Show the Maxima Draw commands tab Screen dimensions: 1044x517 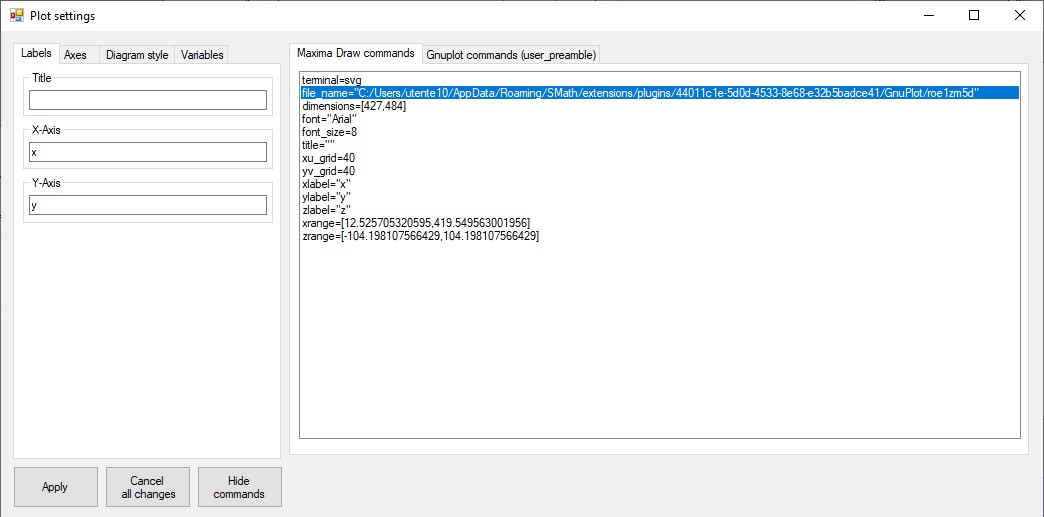pos(355,53)
